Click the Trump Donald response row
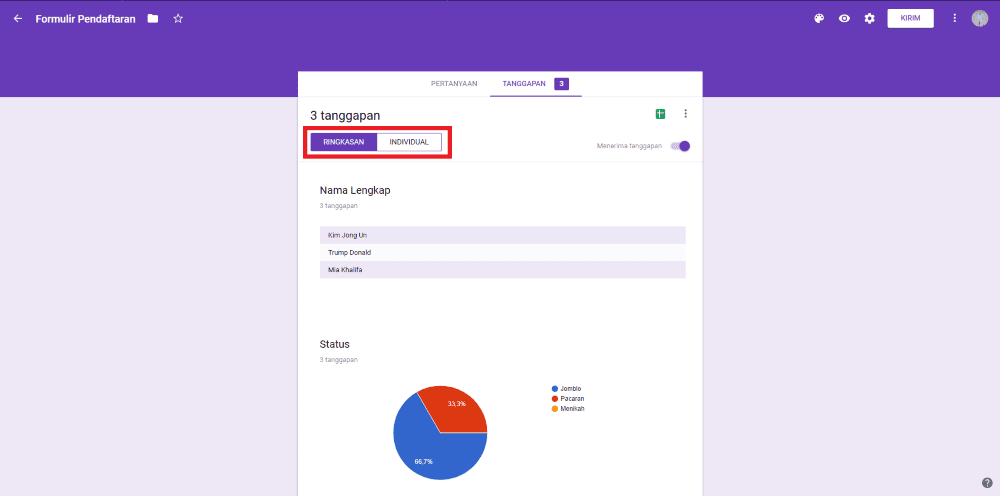The width and height of the screenshot is (1000, 496). pos(503,252)
